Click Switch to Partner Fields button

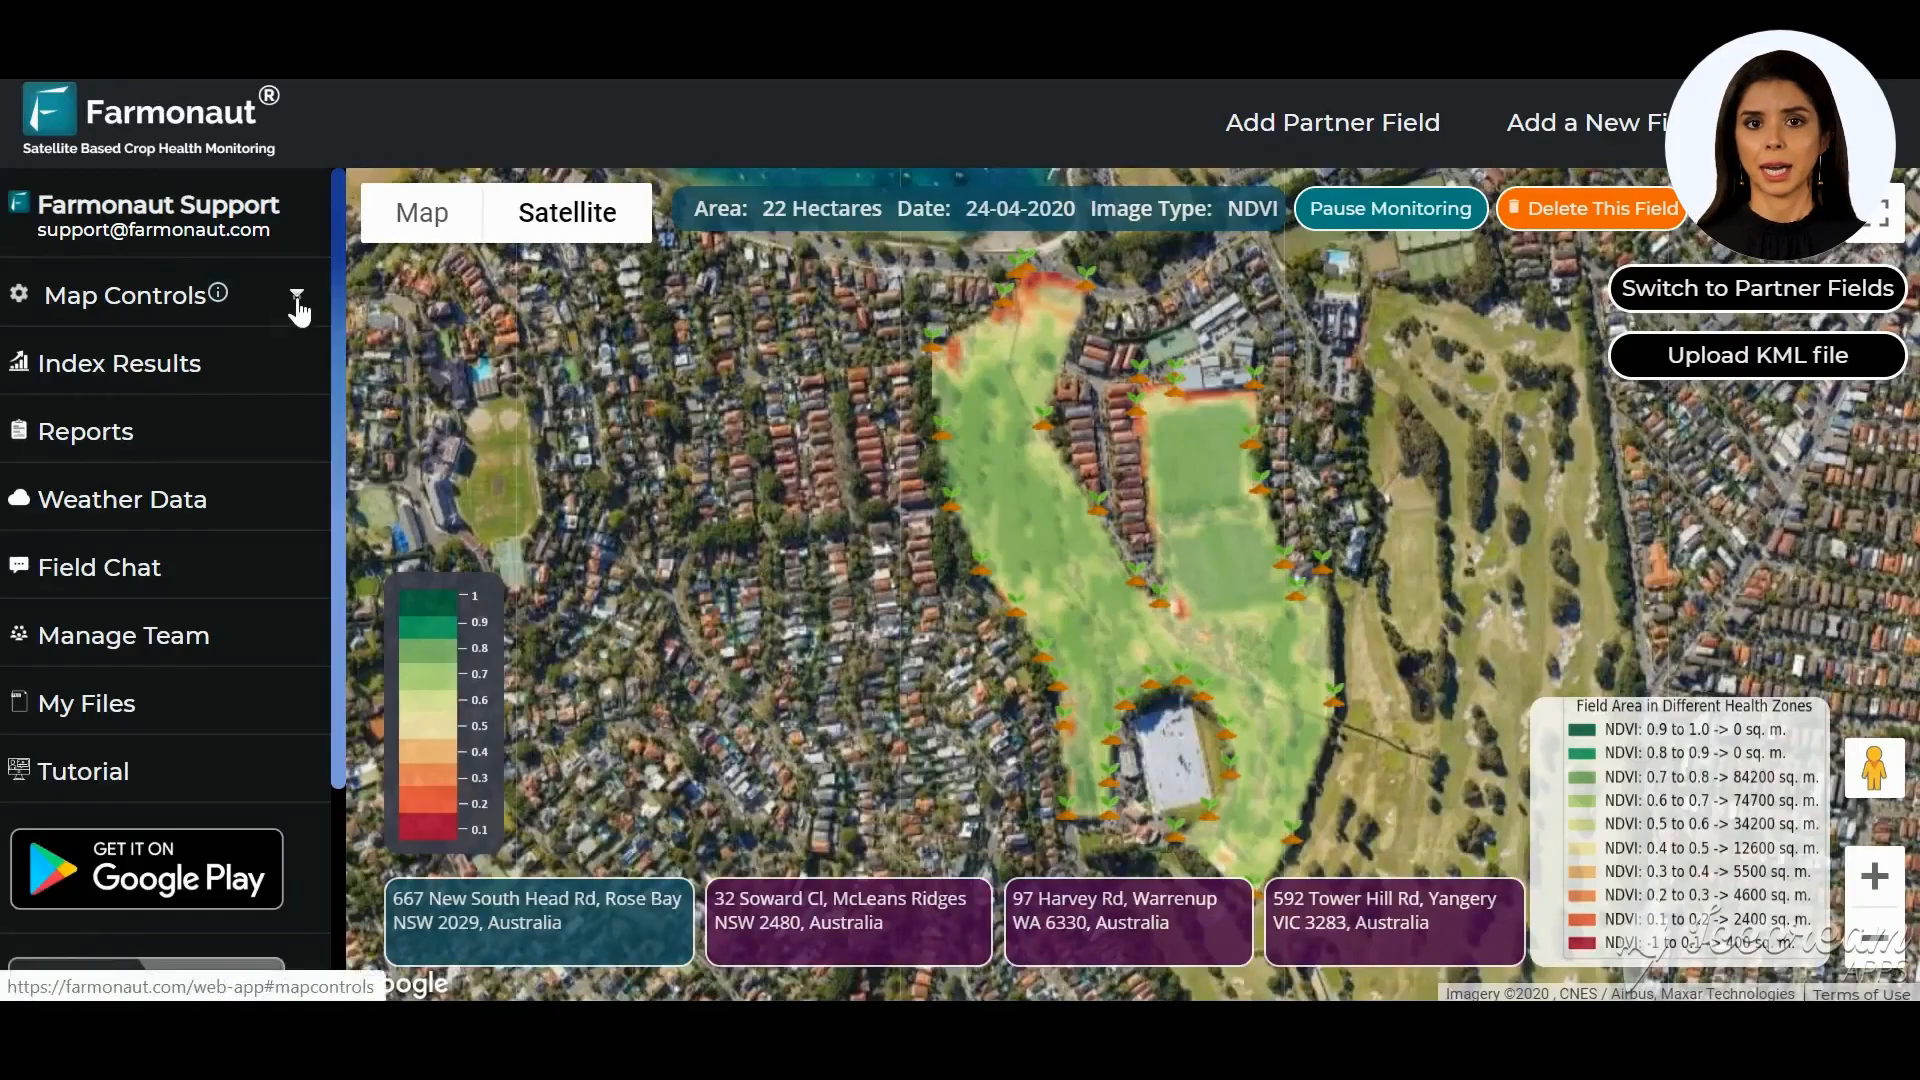click(1757, 288)
